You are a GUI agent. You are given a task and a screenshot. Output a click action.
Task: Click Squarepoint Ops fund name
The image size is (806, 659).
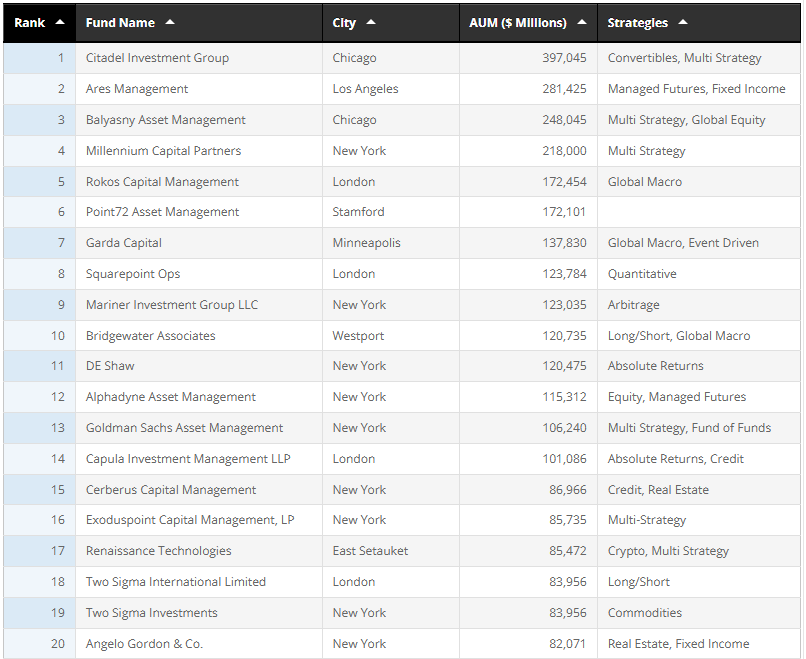point(133,273)
